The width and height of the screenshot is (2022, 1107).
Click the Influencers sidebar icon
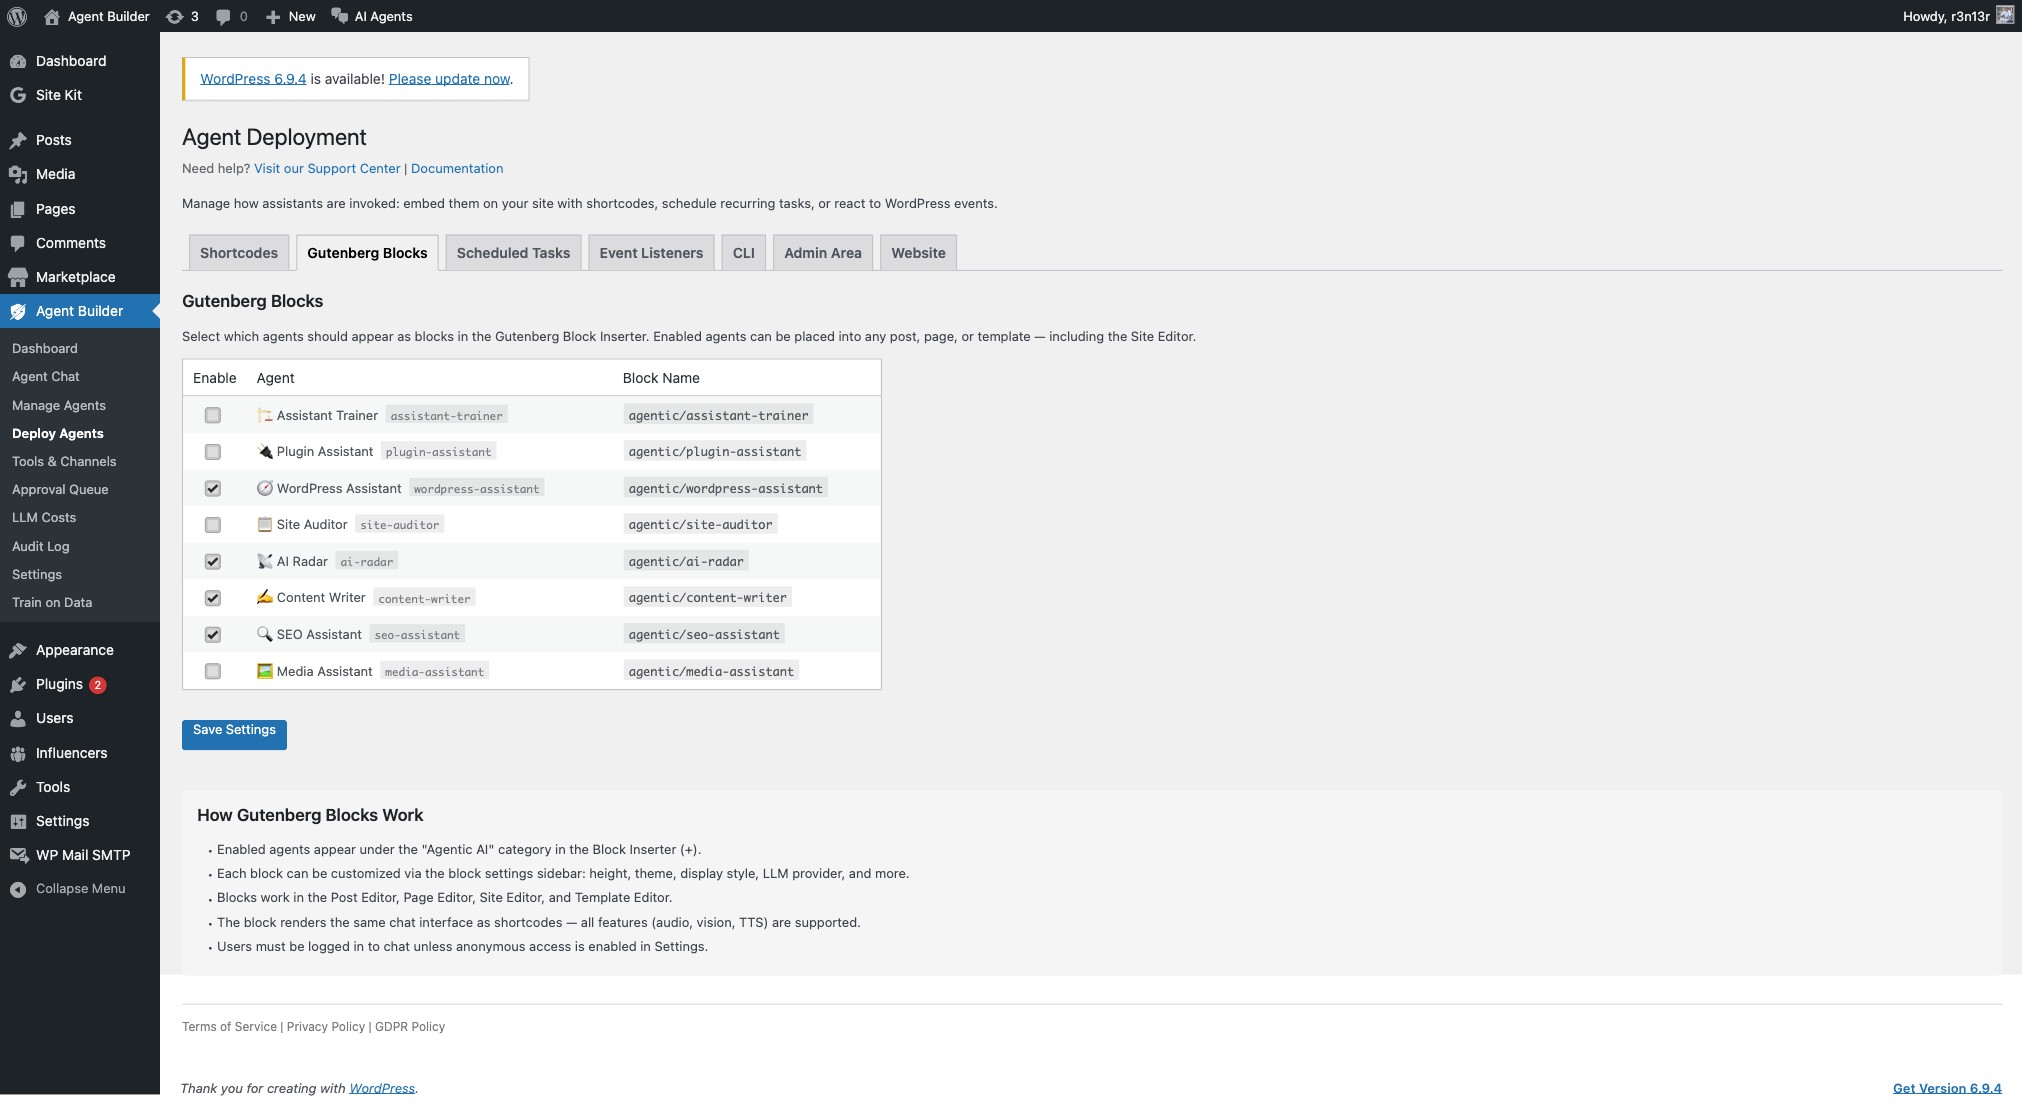click(x=18, y=753)
